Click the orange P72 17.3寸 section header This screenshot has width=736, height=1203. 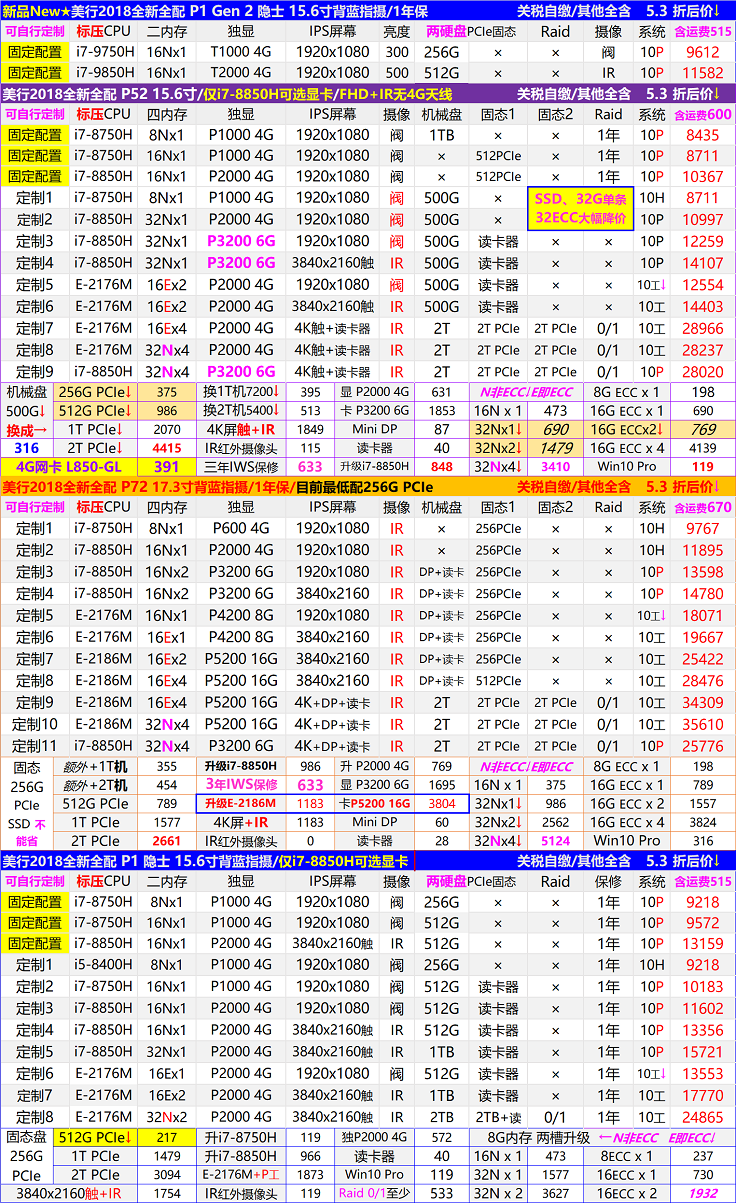click(x=250, y=486)
